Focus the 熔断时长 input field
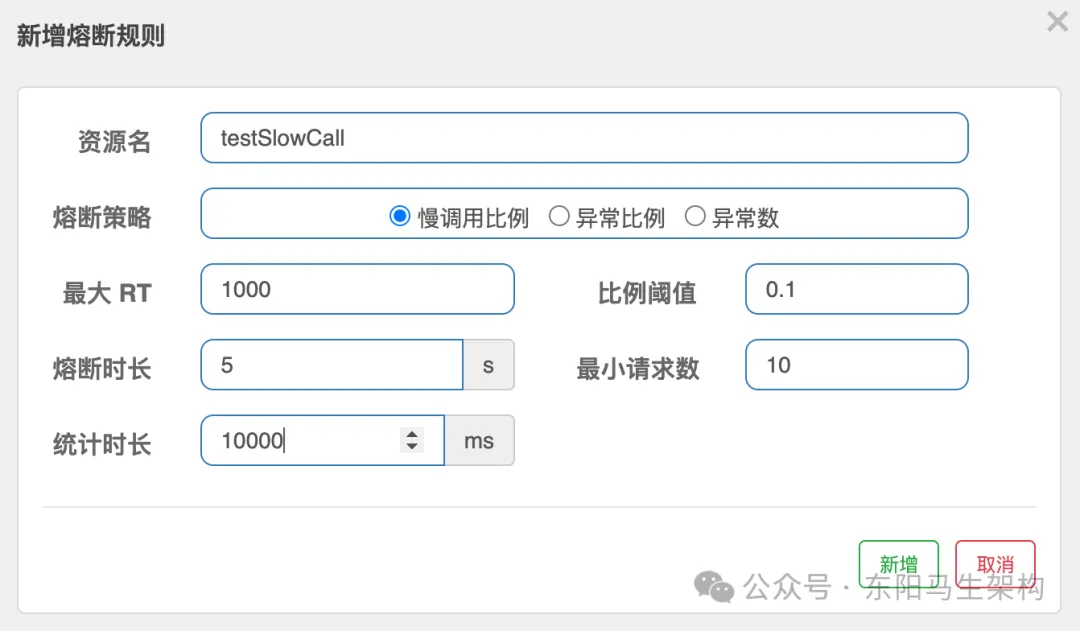This screenshot has width=1080, height=631. [331, 365]
